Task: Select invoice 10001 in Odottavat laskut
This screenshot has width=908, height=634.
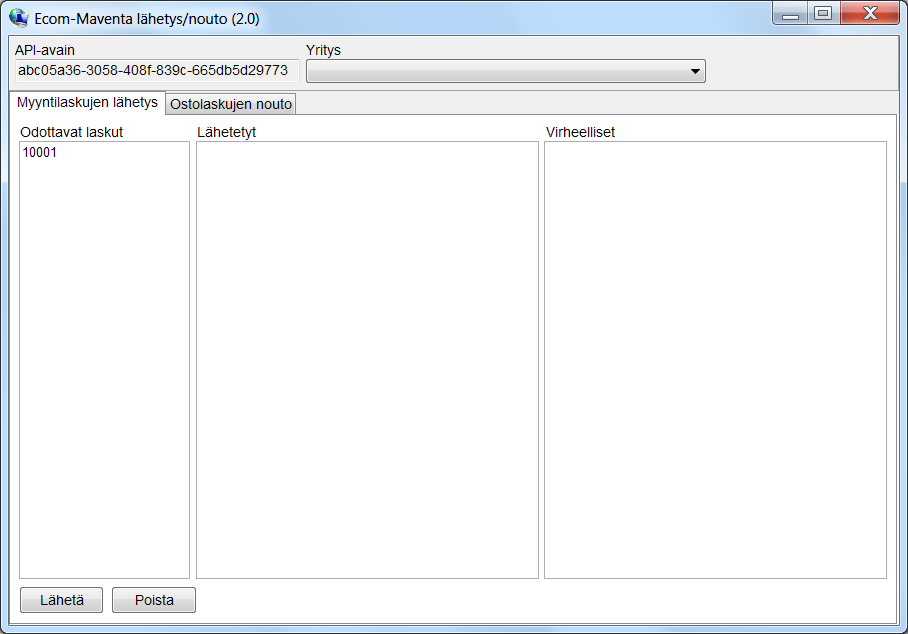Action: [x=40, y=153]
